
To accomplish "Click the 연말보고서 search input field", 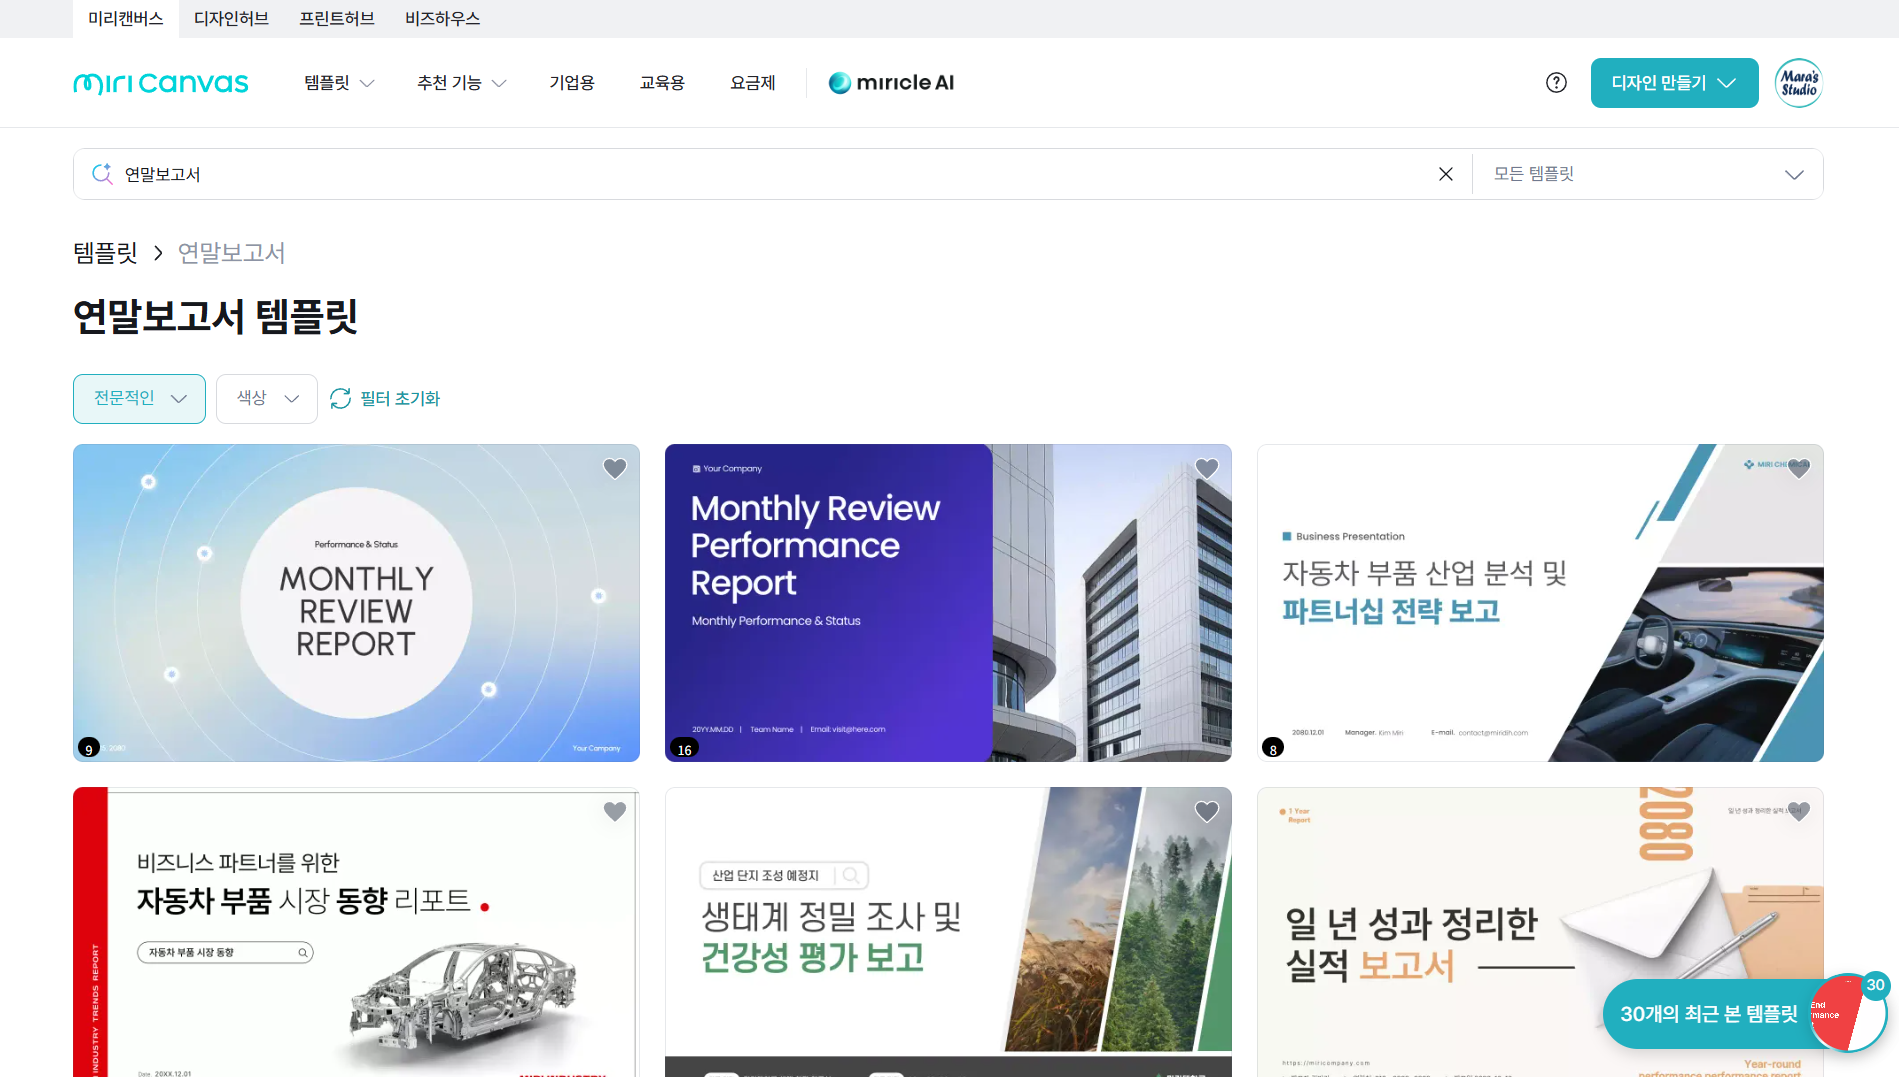I will [770, 174].
